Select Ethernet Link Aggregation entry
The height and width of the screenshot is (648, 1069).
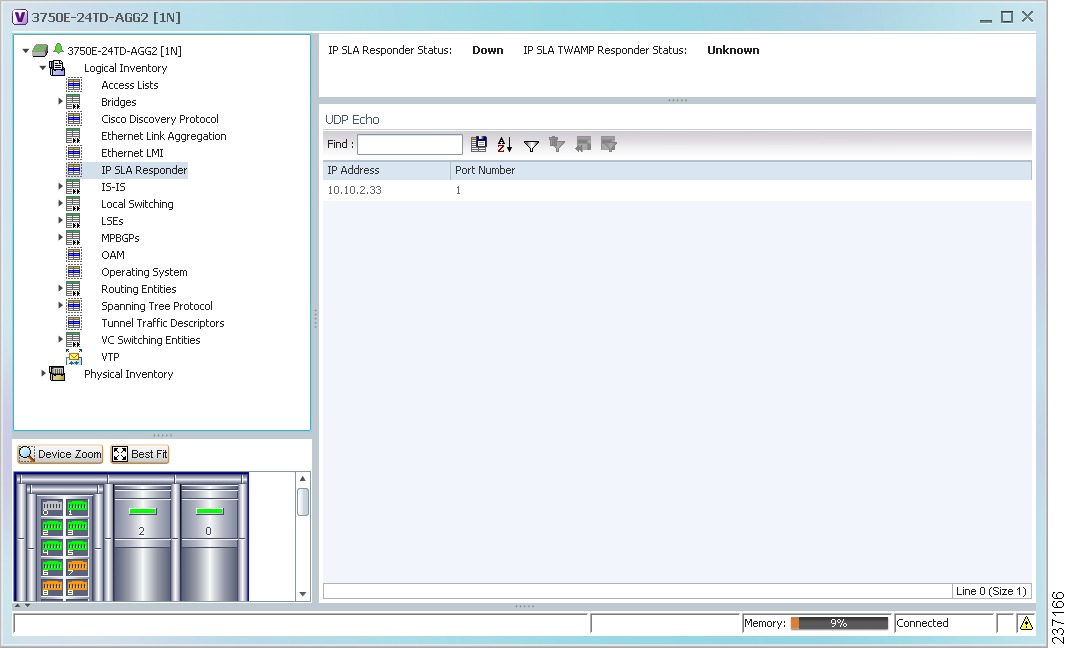[164, 136]
